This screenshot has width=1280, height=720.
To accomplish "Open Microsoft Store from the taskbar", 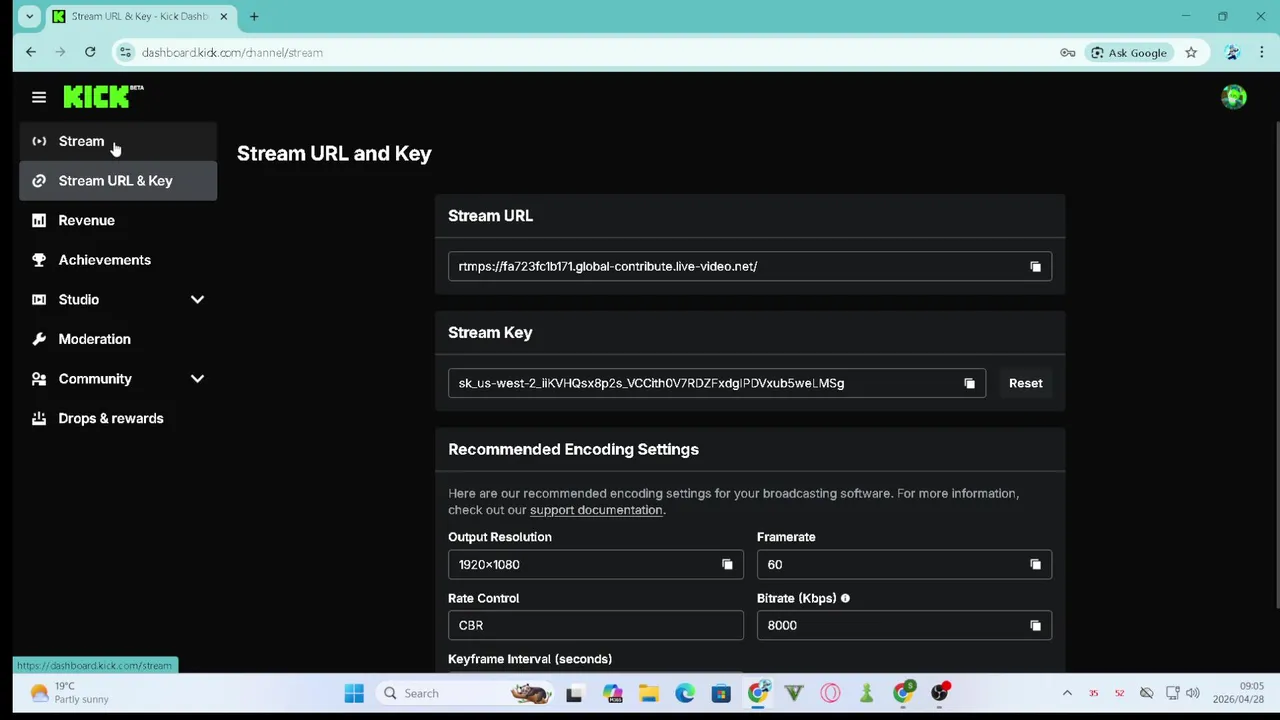I will click(721, 693).
